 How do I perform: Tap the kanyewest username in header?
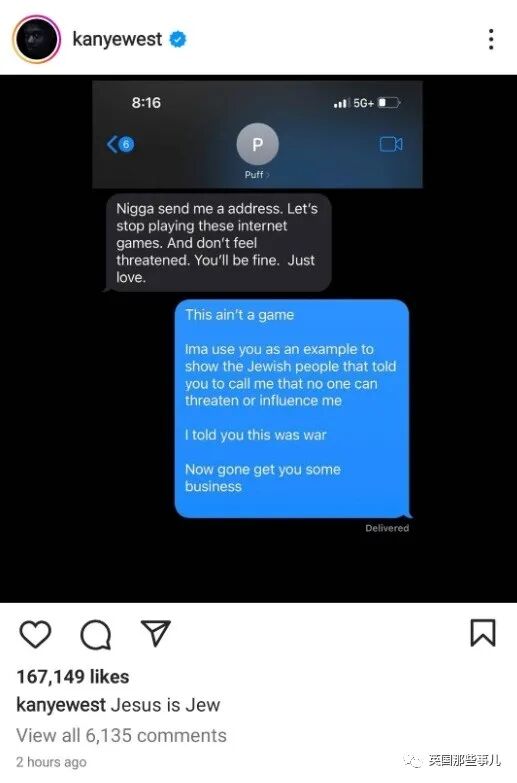point(117,39)
